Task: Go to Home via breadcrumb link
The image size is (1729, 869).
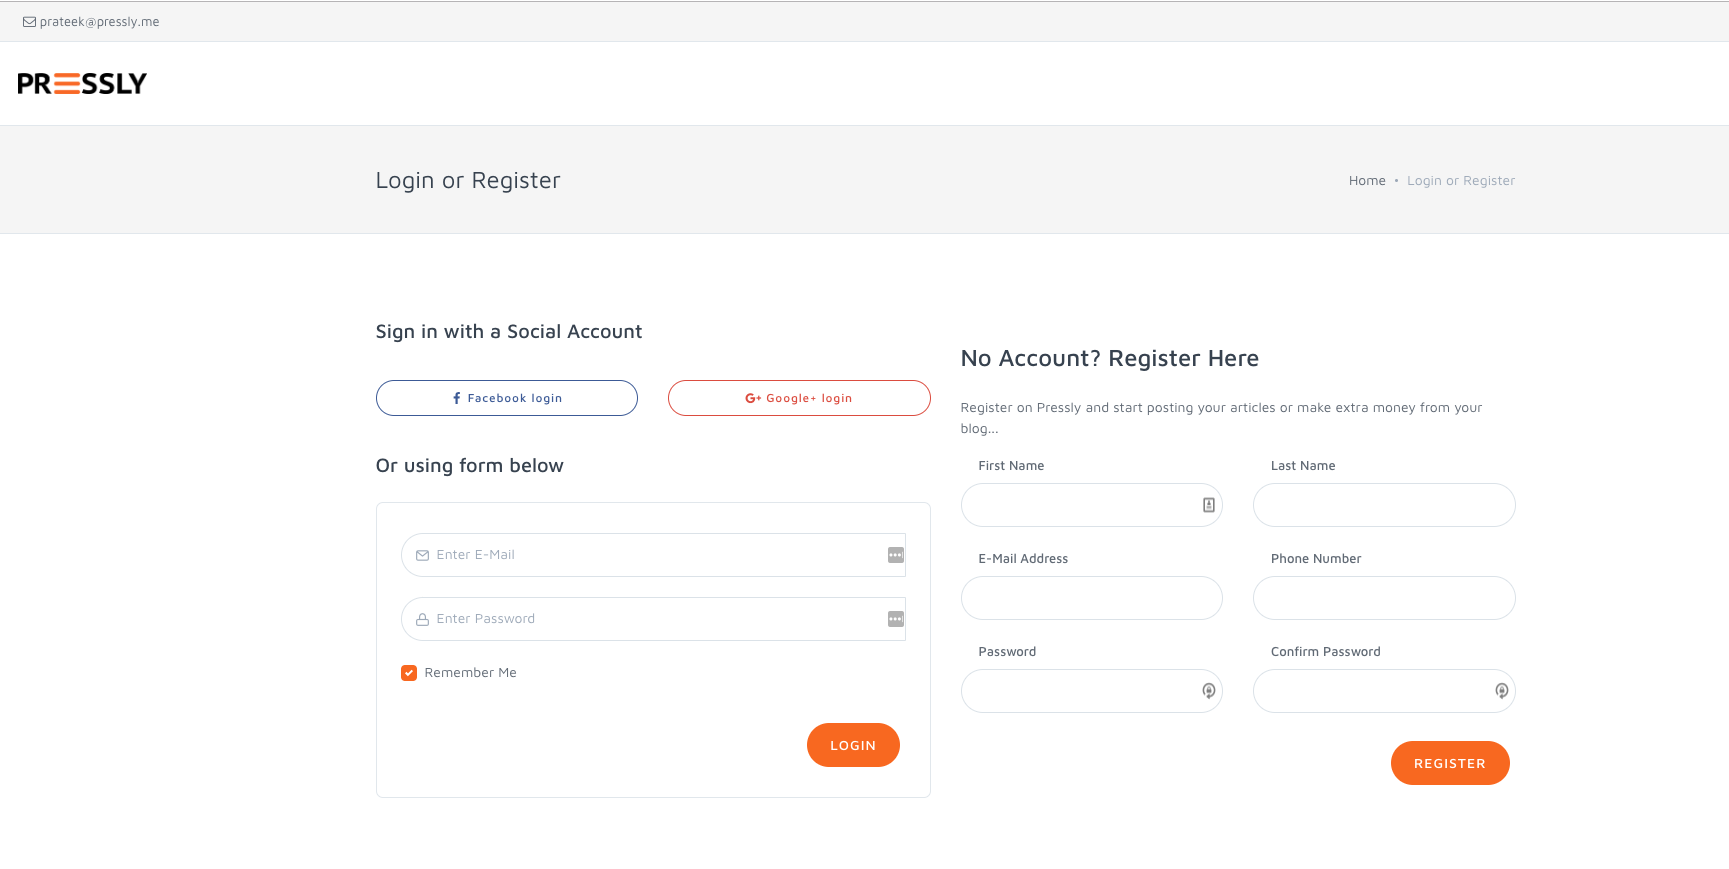Action: tap(1366, 181)
